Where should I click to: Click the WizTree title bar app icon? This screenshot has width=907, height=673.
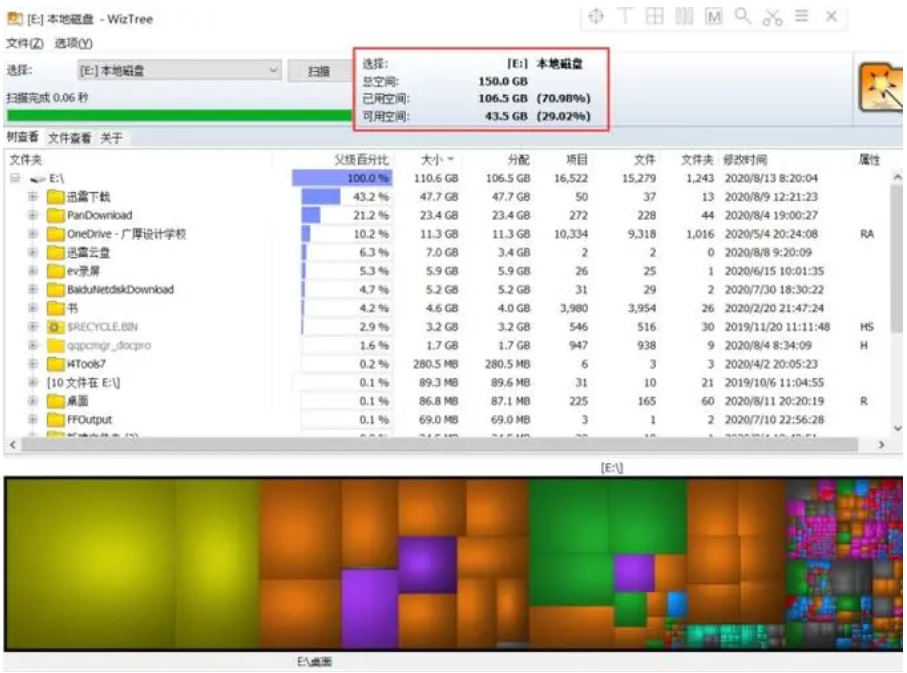point(14,19)
